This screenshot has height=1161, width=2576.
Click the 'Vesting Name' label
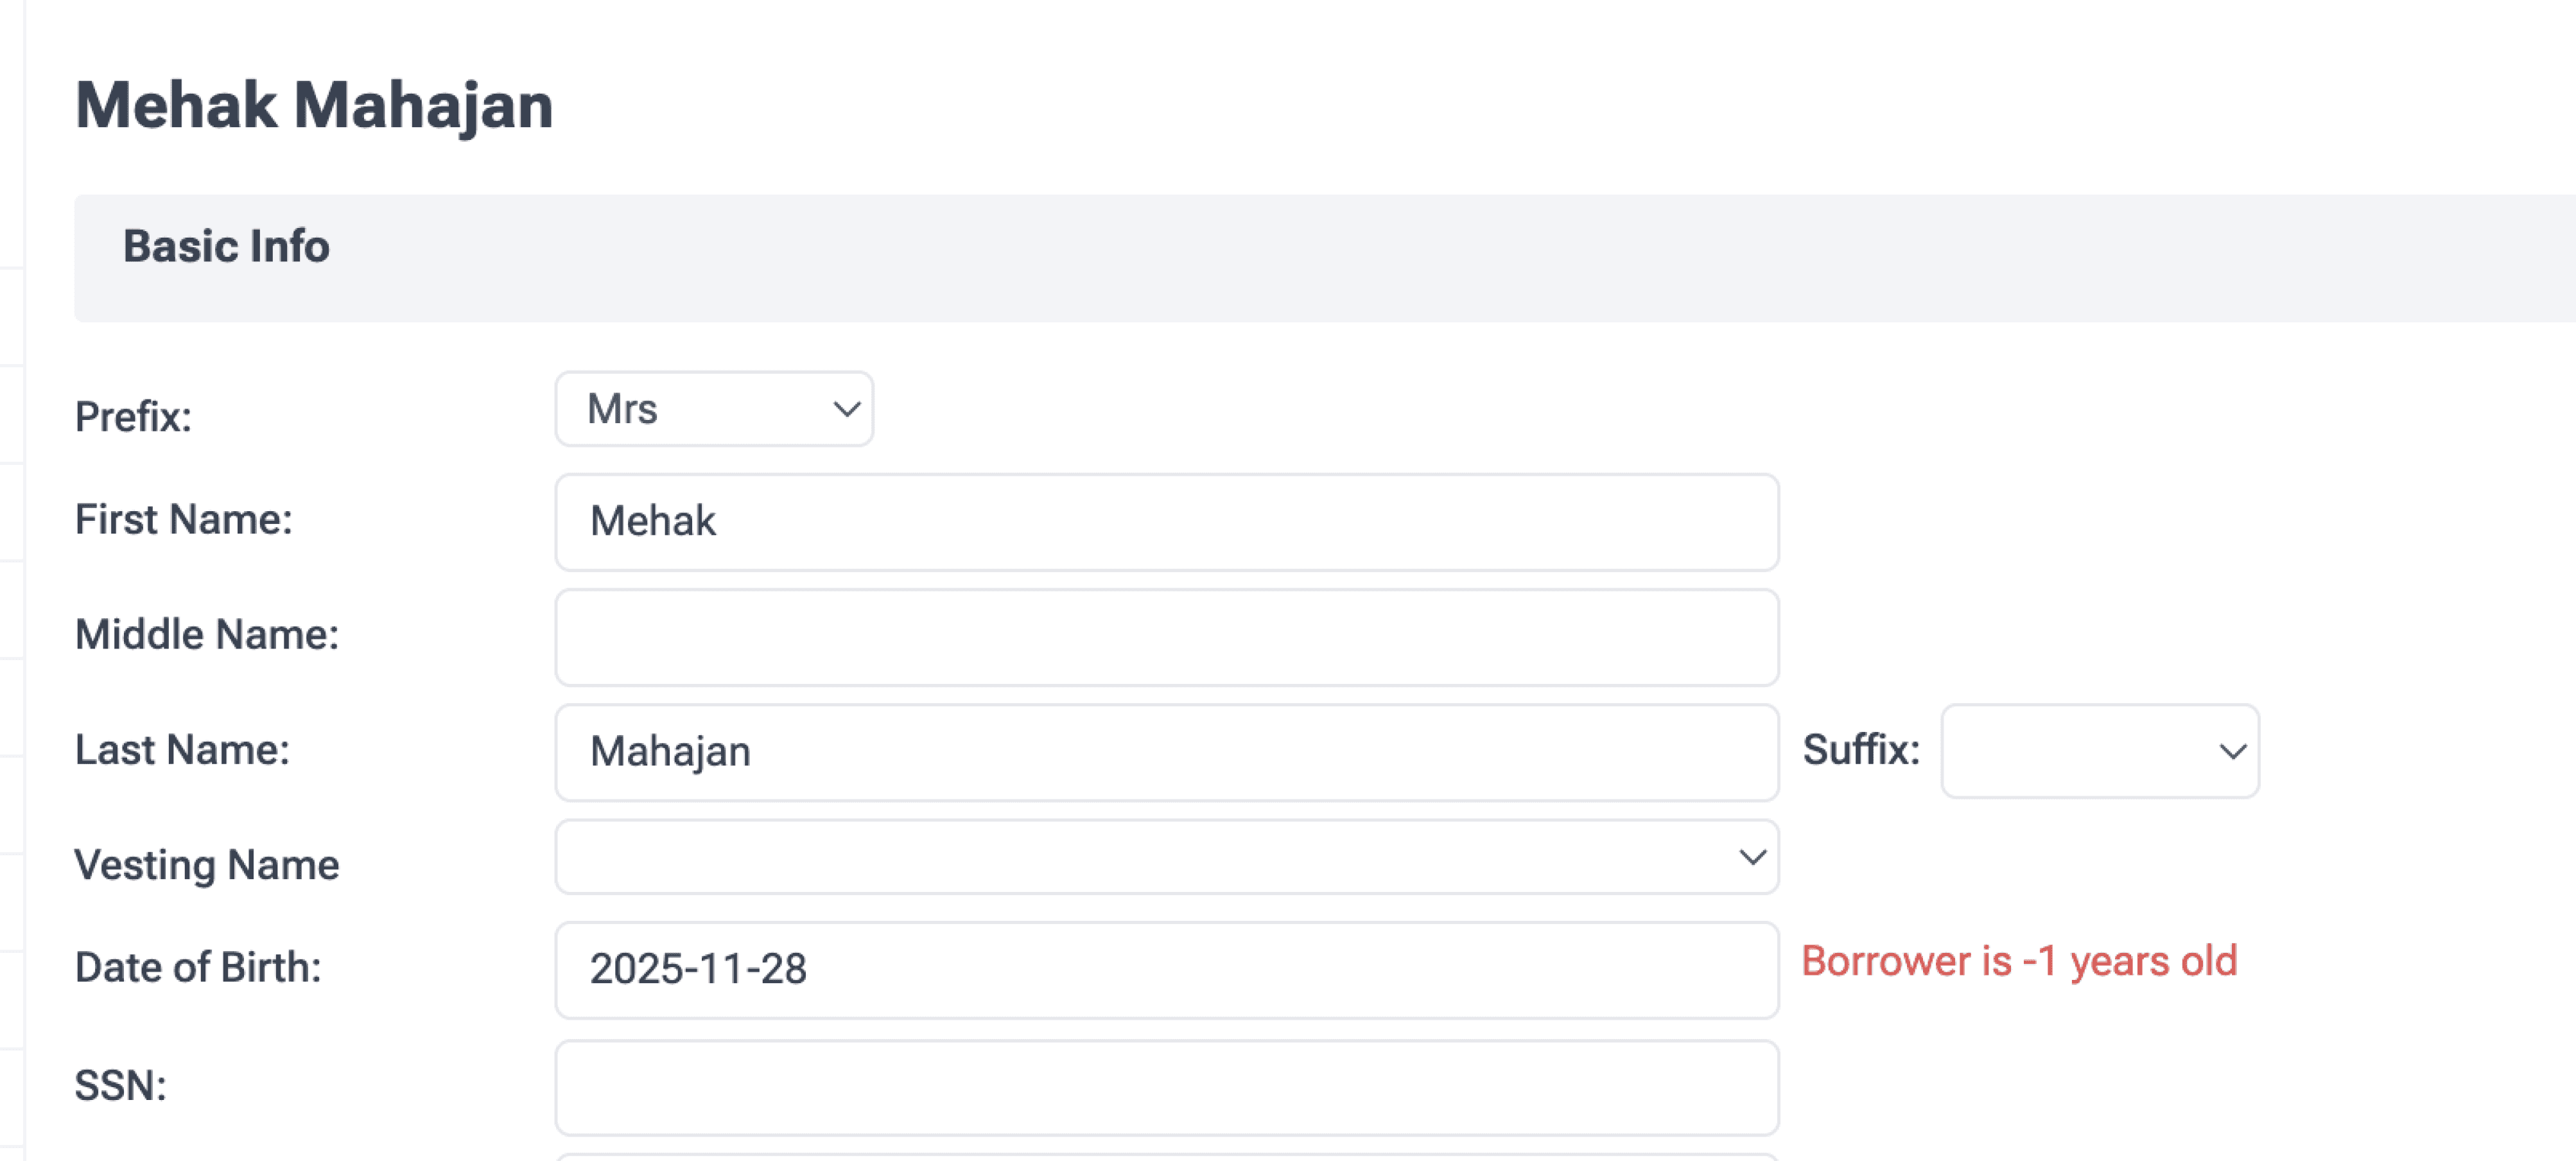[x=207, y=865]
